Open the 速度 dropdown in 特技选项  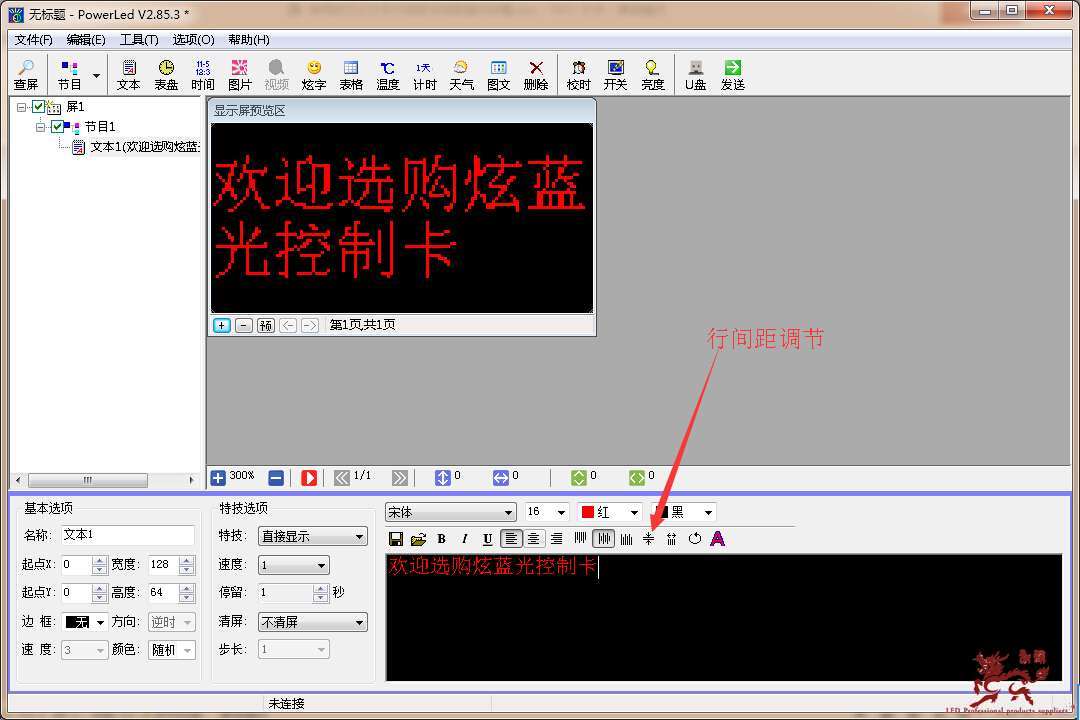(x=294, y=566)
